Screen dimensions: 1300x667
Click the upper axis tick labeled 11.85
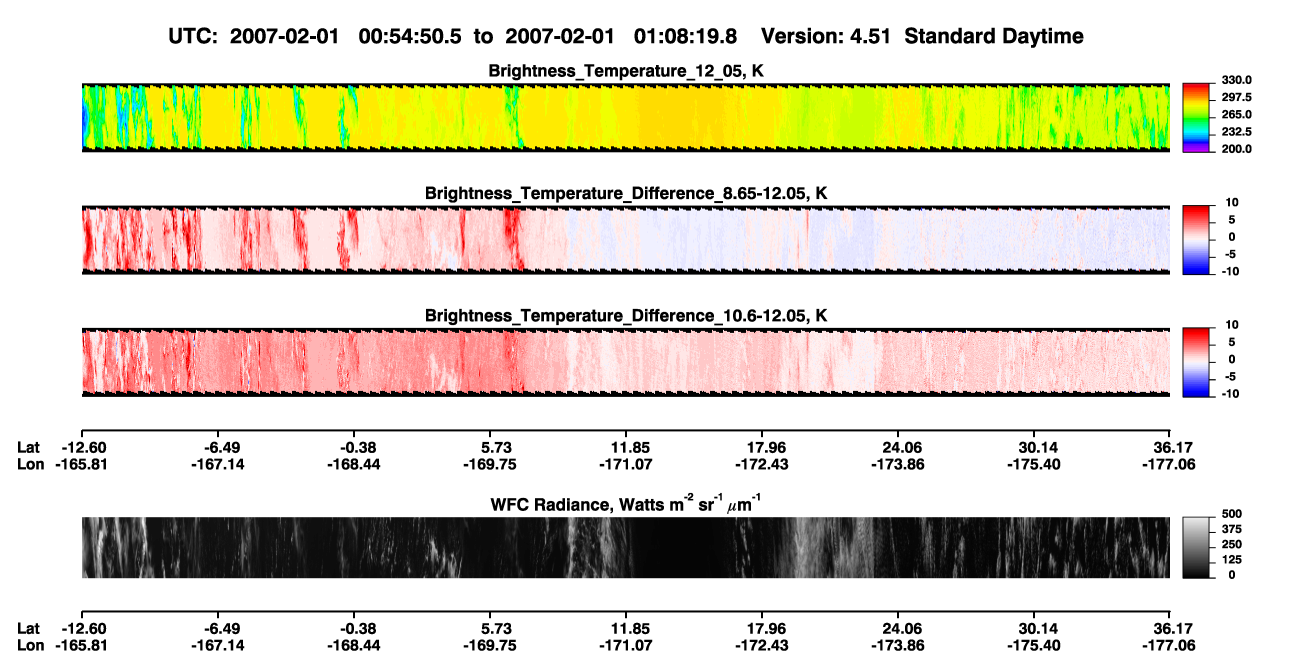625,448
